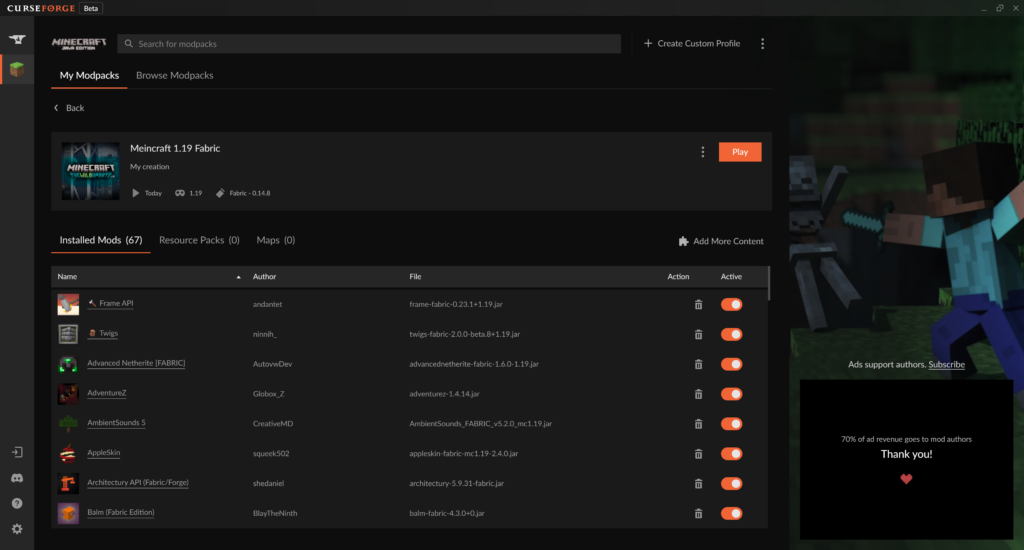Turn off the AppleSkin mod
The image size is (1024, 550).
click(x=731, y=454)
